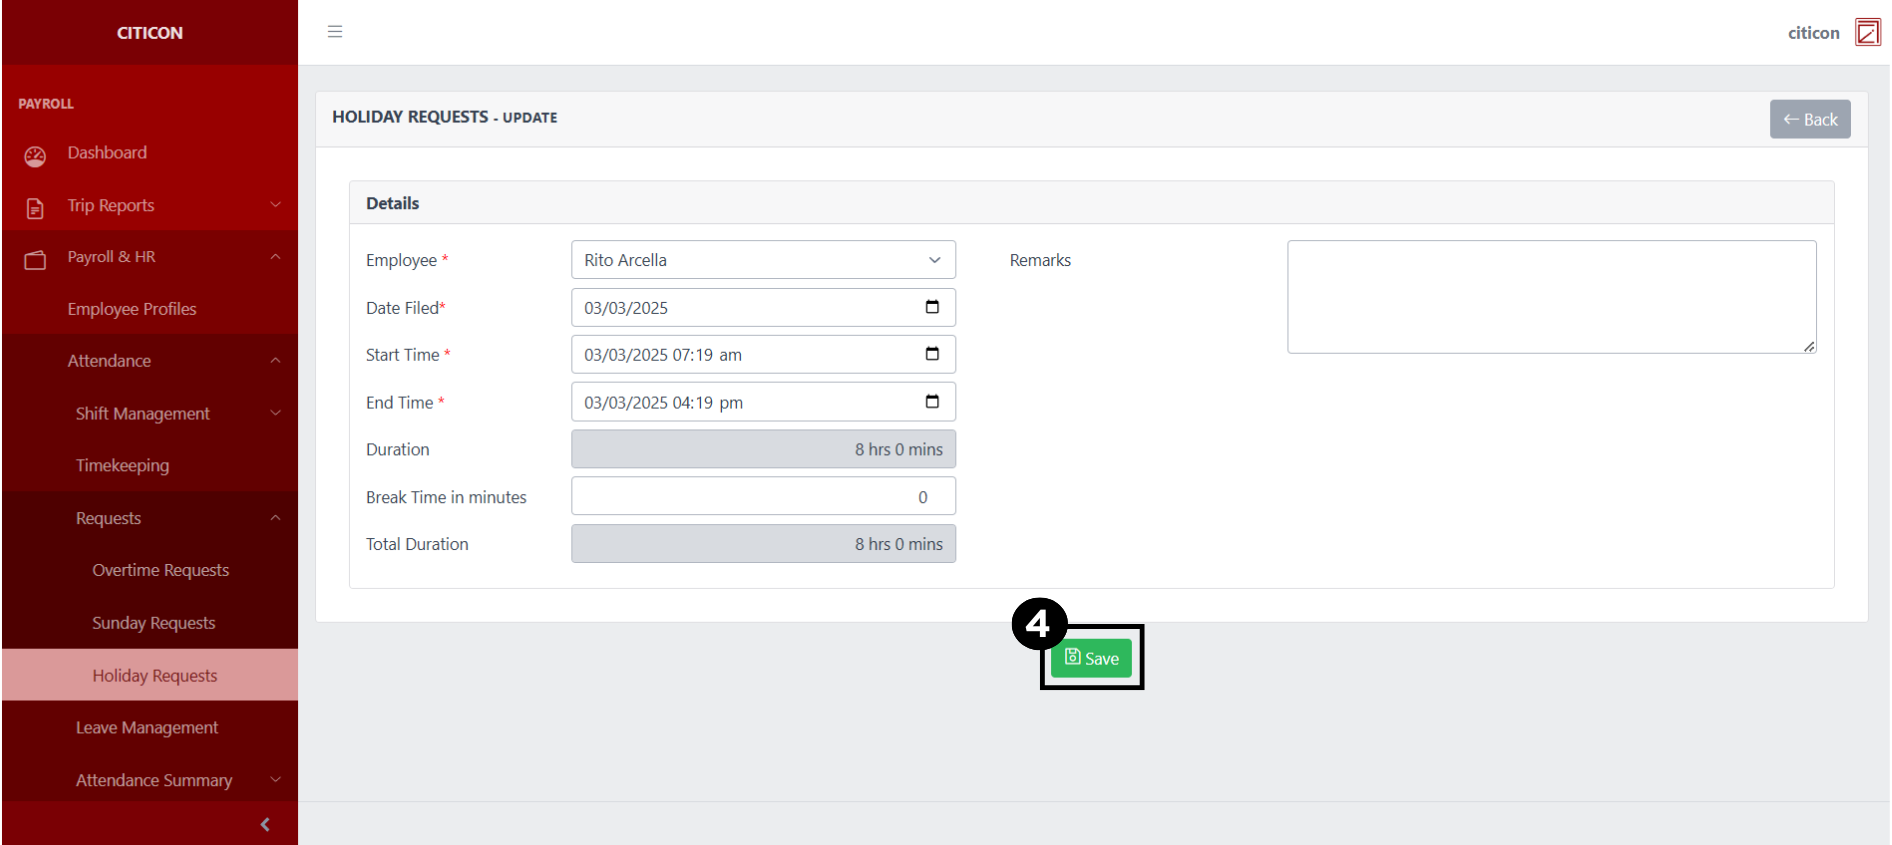1892x845 pixels.
Task: Collapse the sidebar with the arrow
Action: 265,824
